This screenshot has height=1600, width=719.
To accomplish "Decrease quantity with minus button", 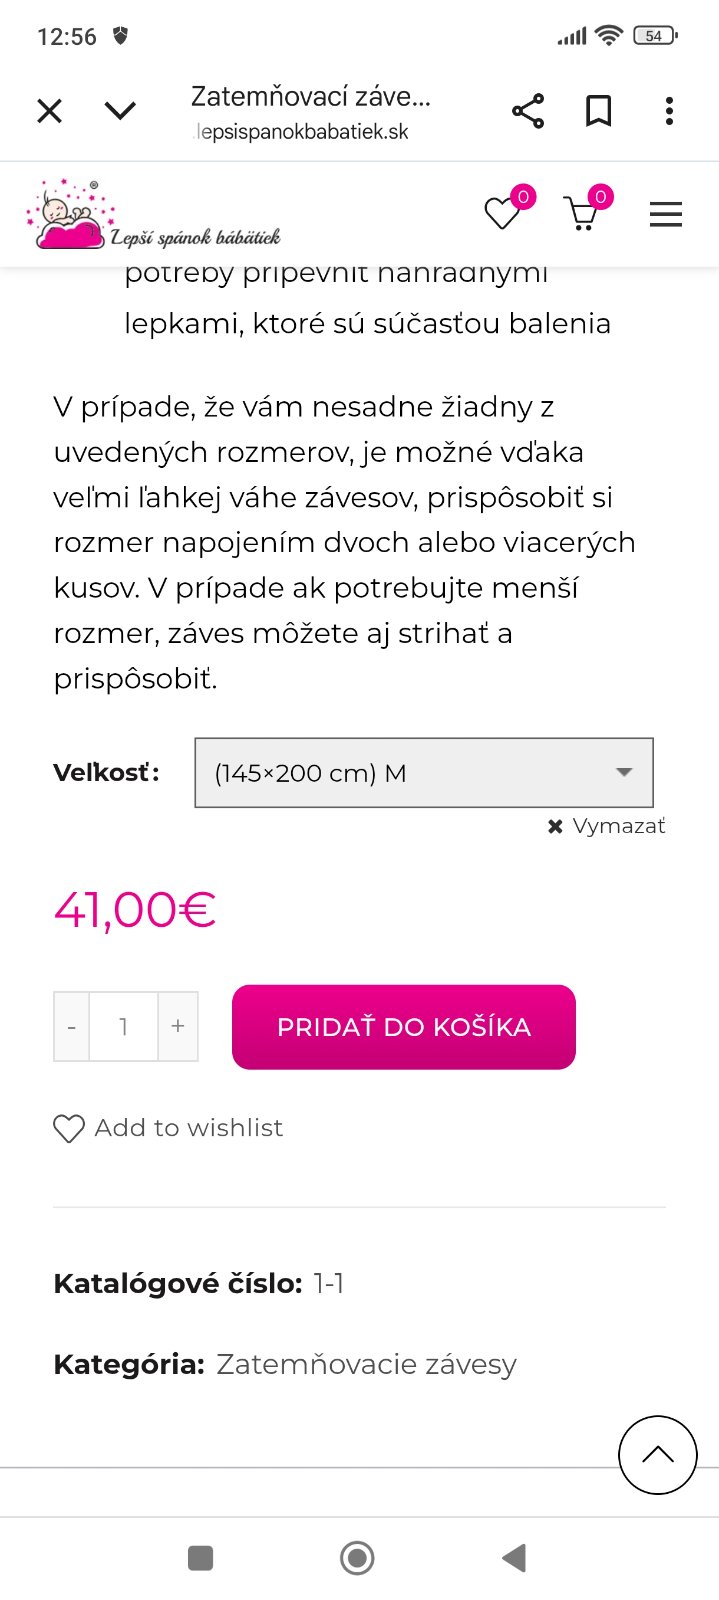I will [x=72, y=1027].
